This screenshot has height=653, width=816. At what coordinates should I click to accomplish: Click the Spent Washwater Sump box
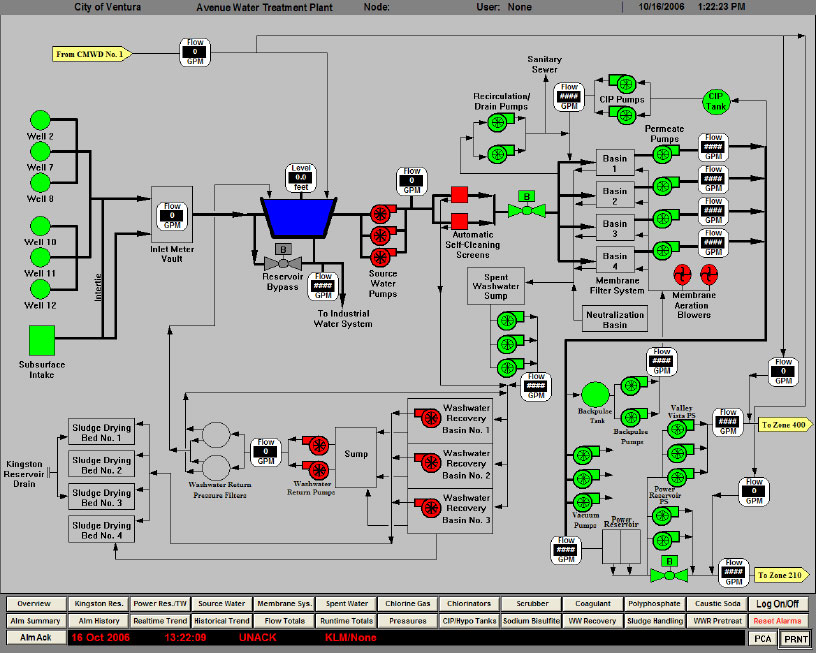495,286
